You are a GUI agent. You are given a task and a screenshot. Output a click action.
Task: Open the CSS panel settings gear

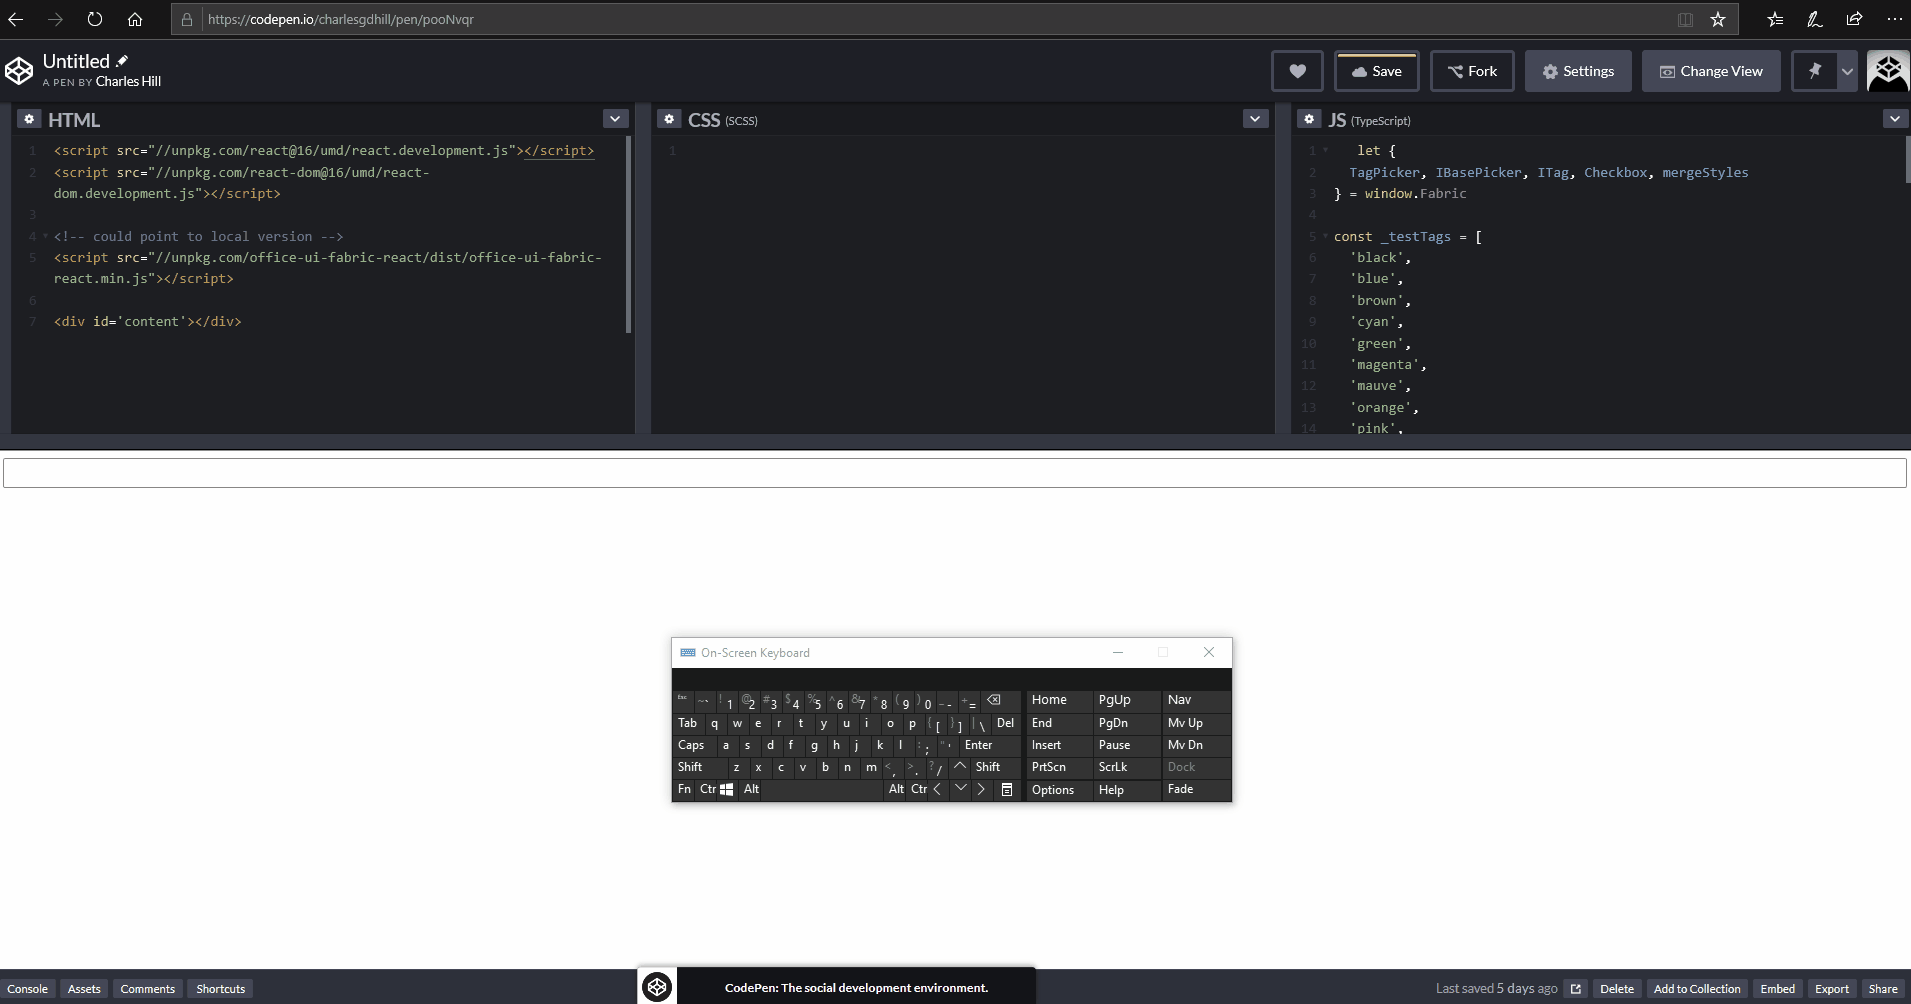coord(668,119)
